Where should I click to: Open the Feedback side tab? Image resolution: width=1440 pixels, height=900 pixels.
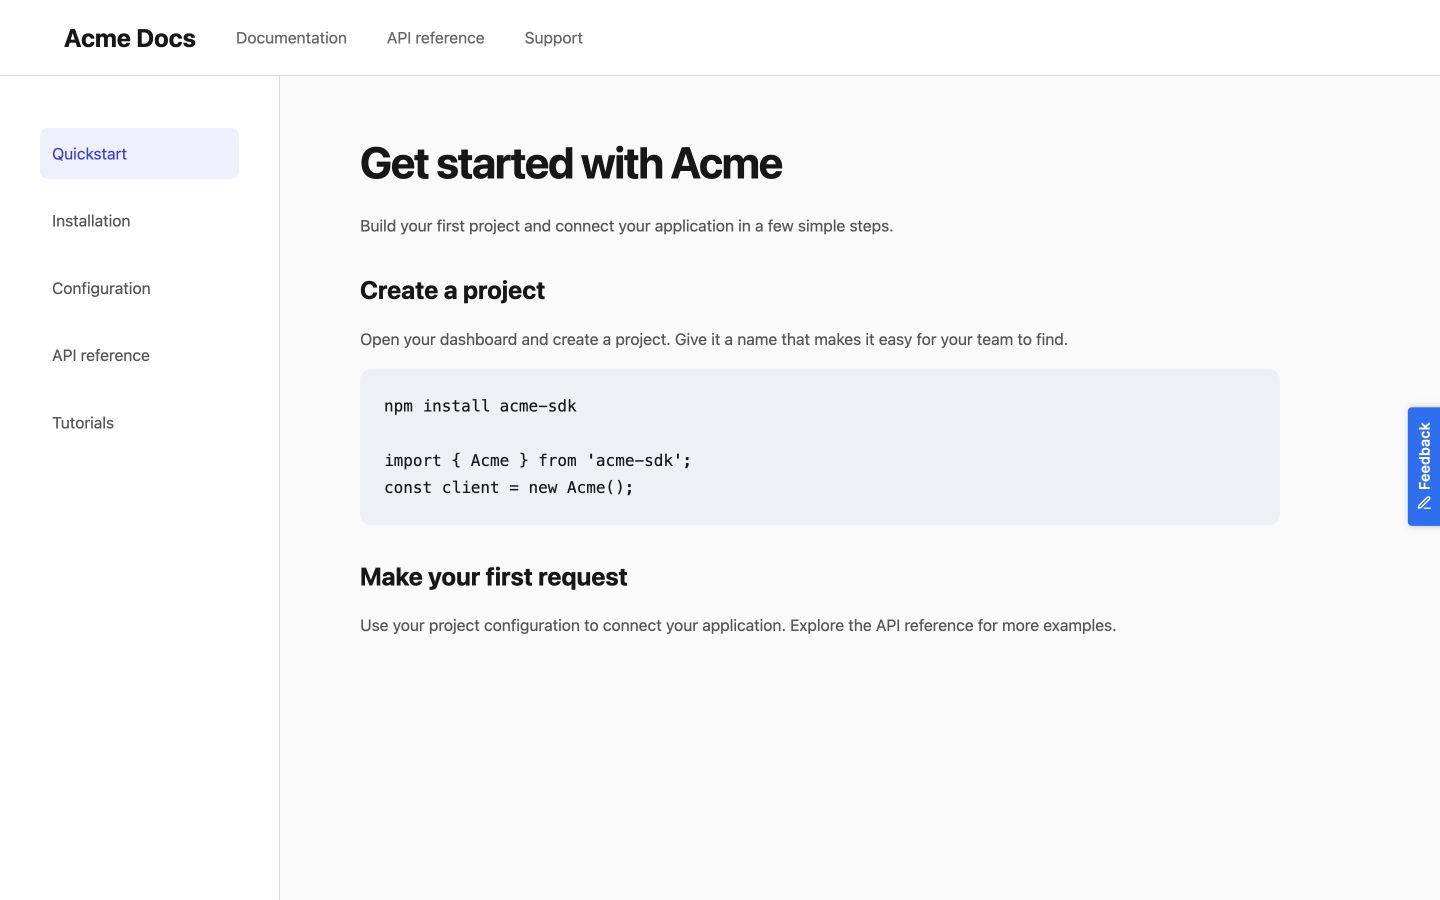tap(1424, 466)
